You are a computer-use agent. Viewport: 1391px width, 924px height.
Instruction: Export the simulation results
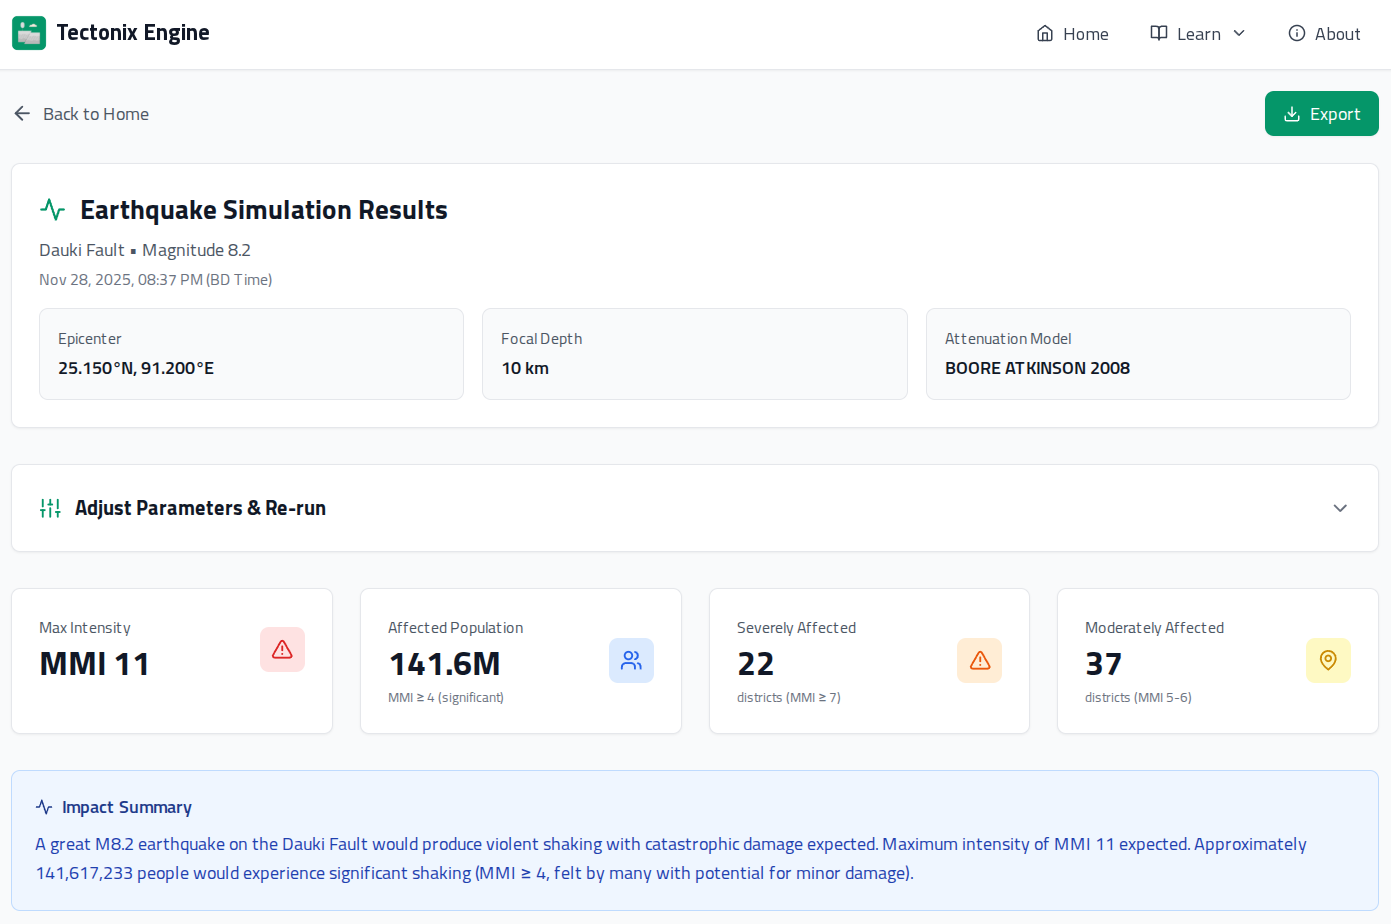coord(1322,114)
